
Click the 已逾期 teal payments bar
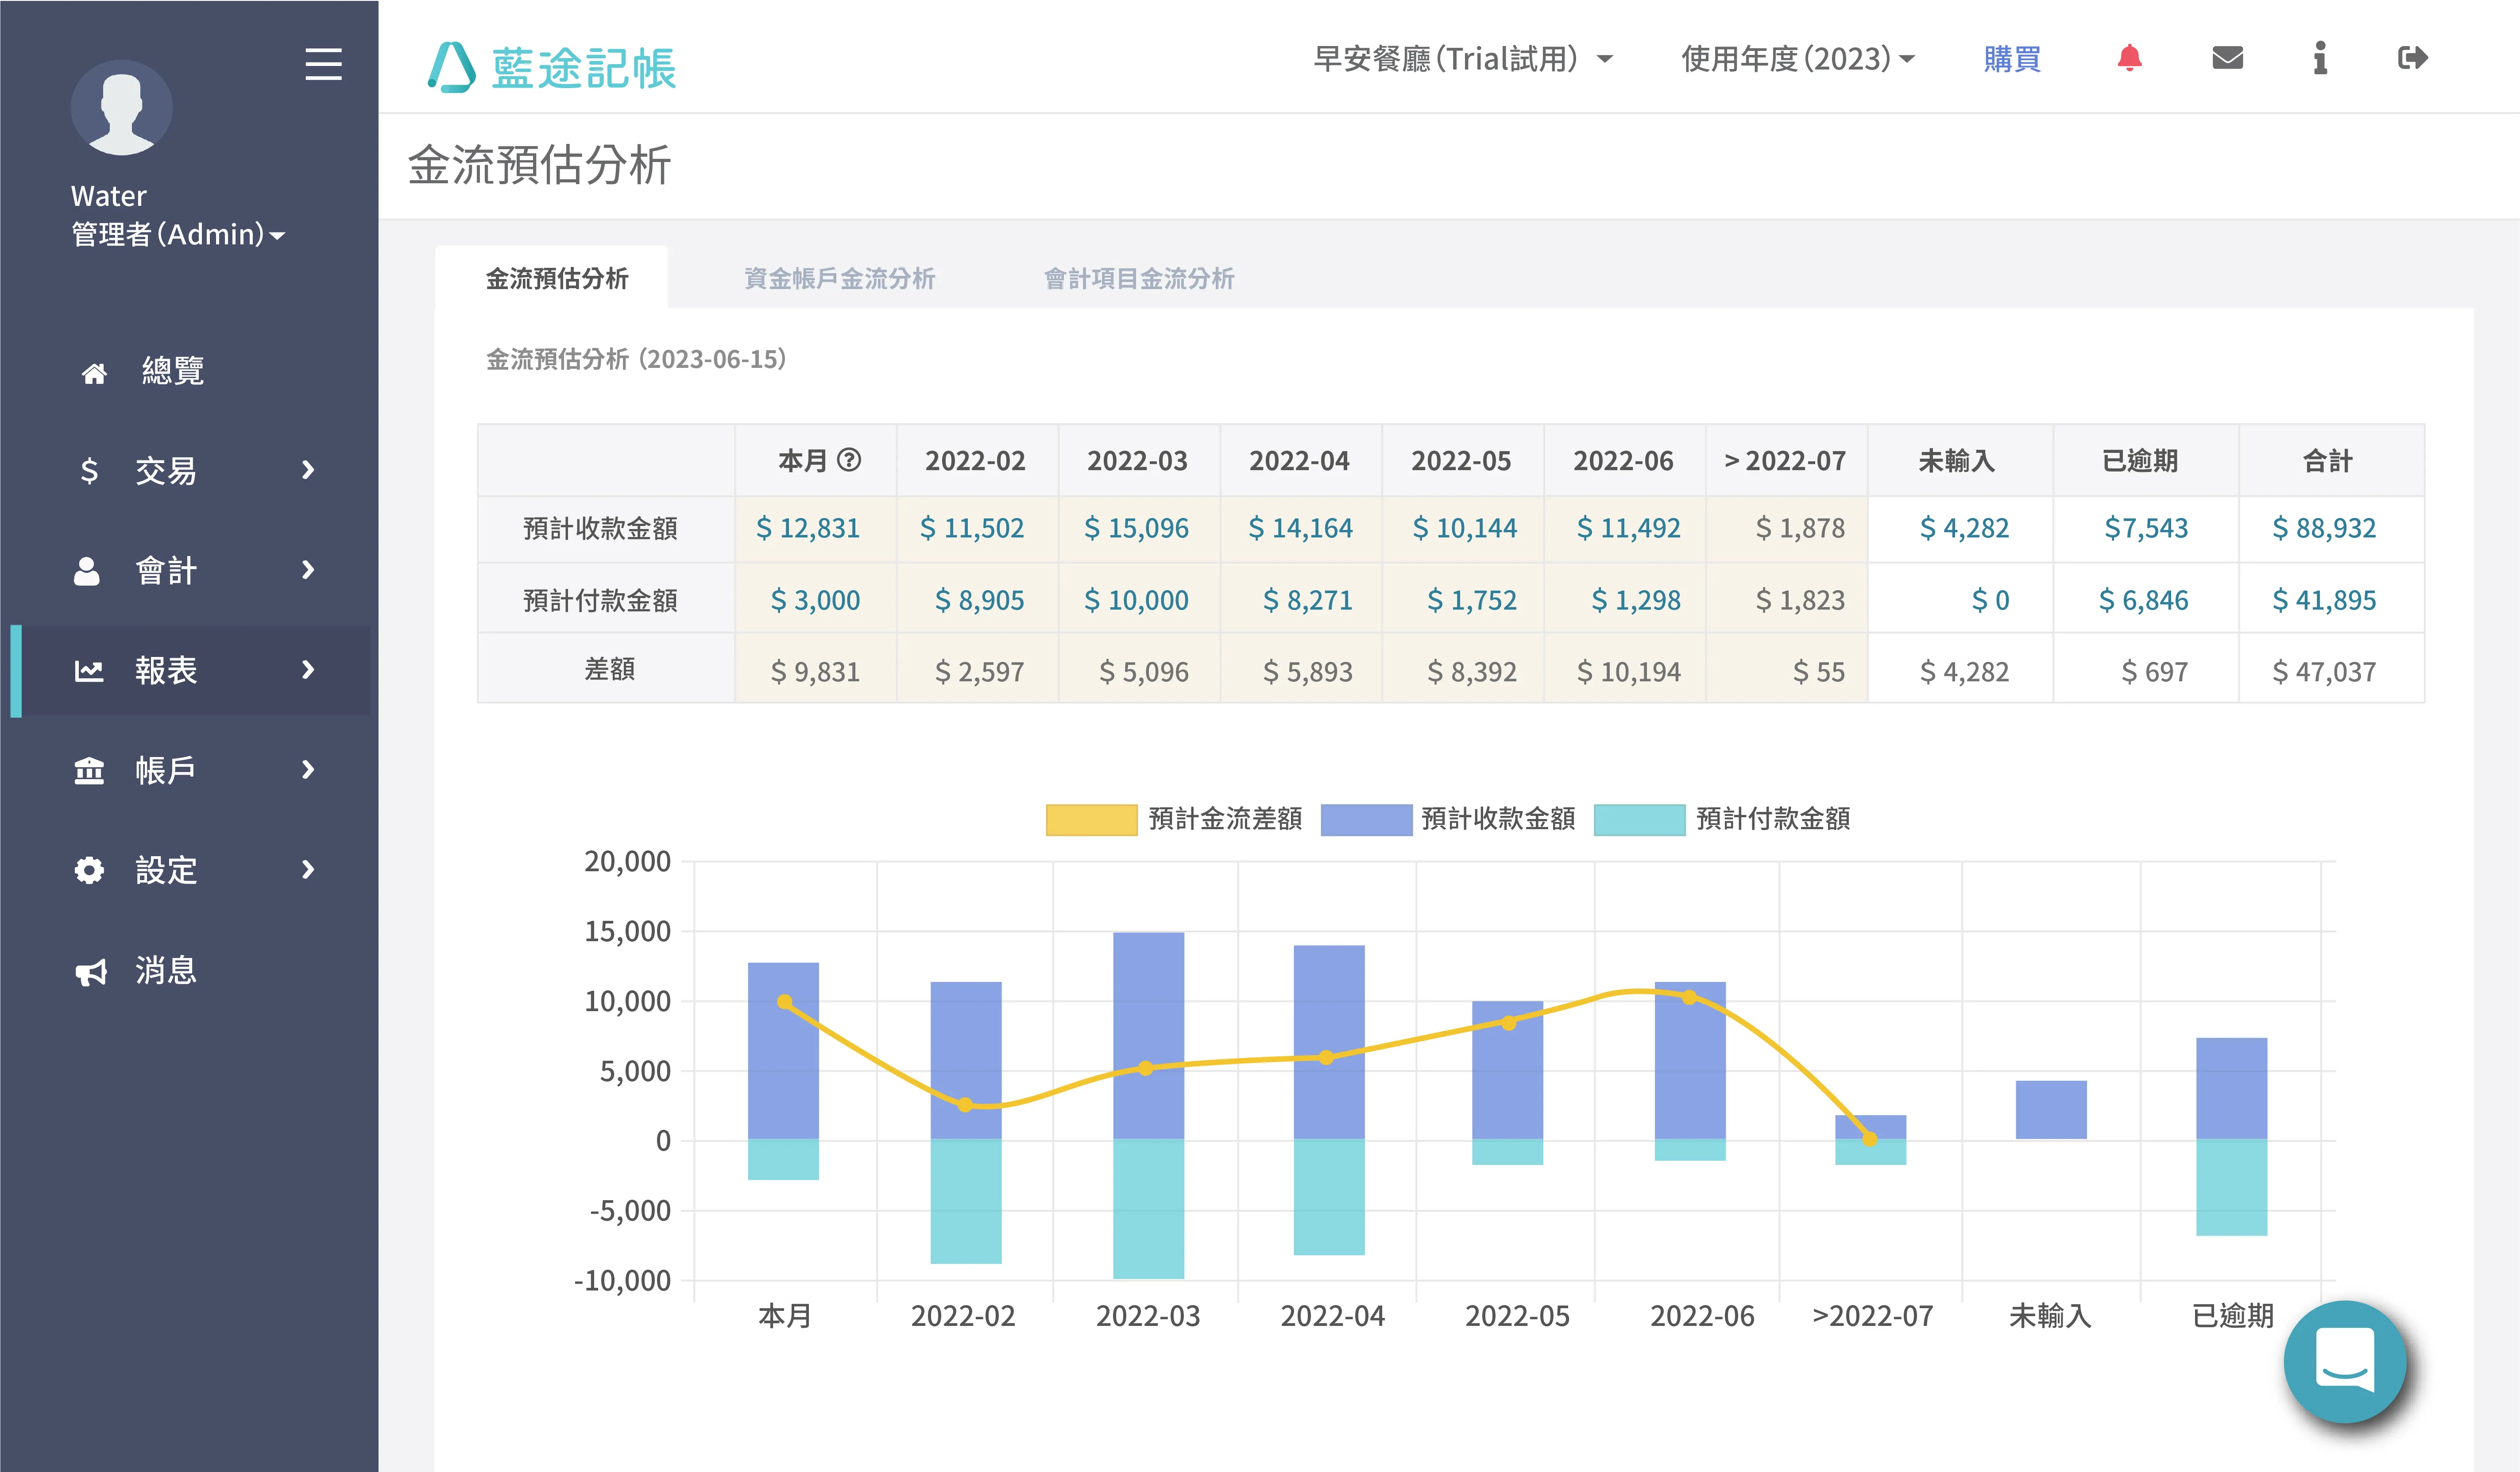pos(2231,1188)
